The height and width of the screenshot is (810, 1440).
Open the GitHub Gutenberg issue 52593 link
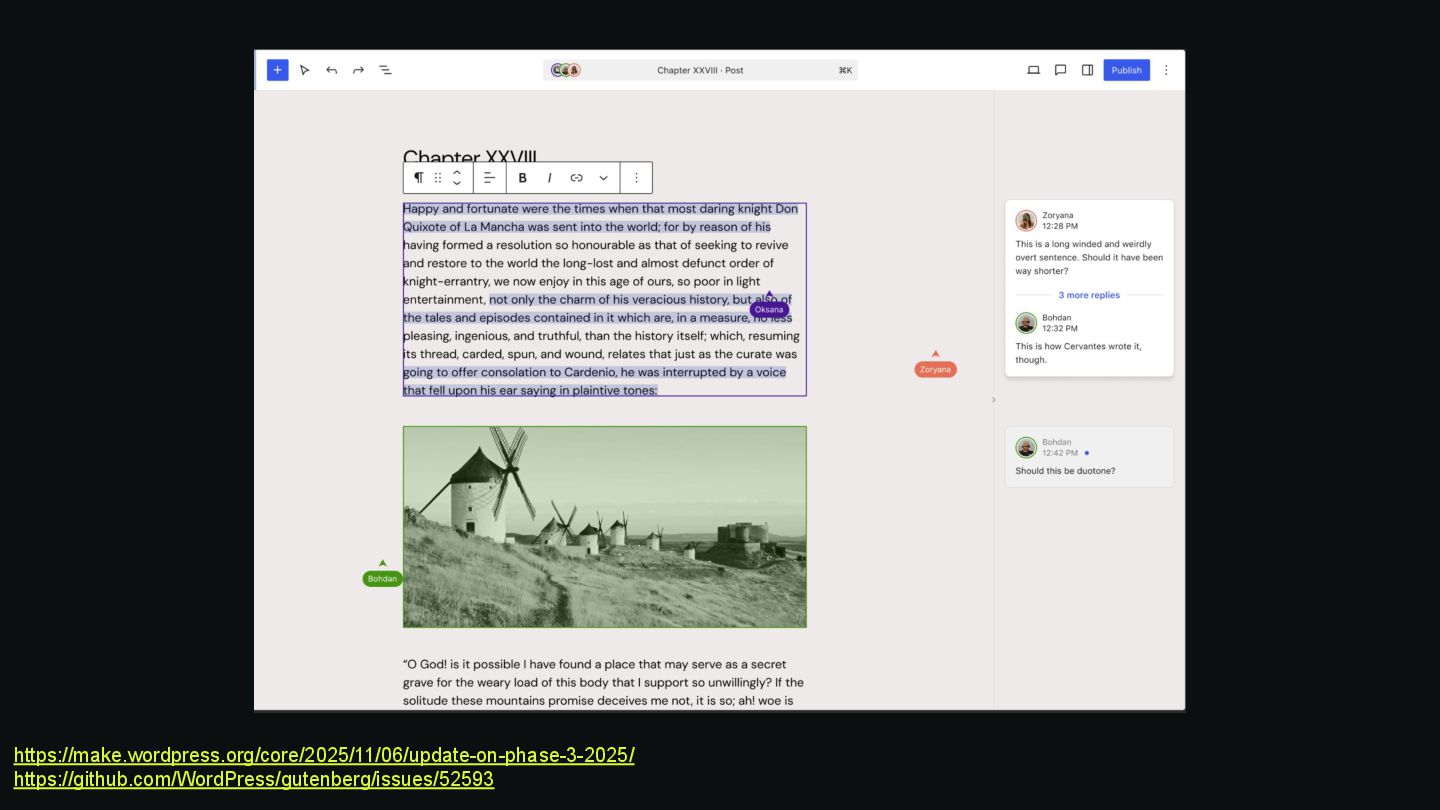tap(254, 779)
